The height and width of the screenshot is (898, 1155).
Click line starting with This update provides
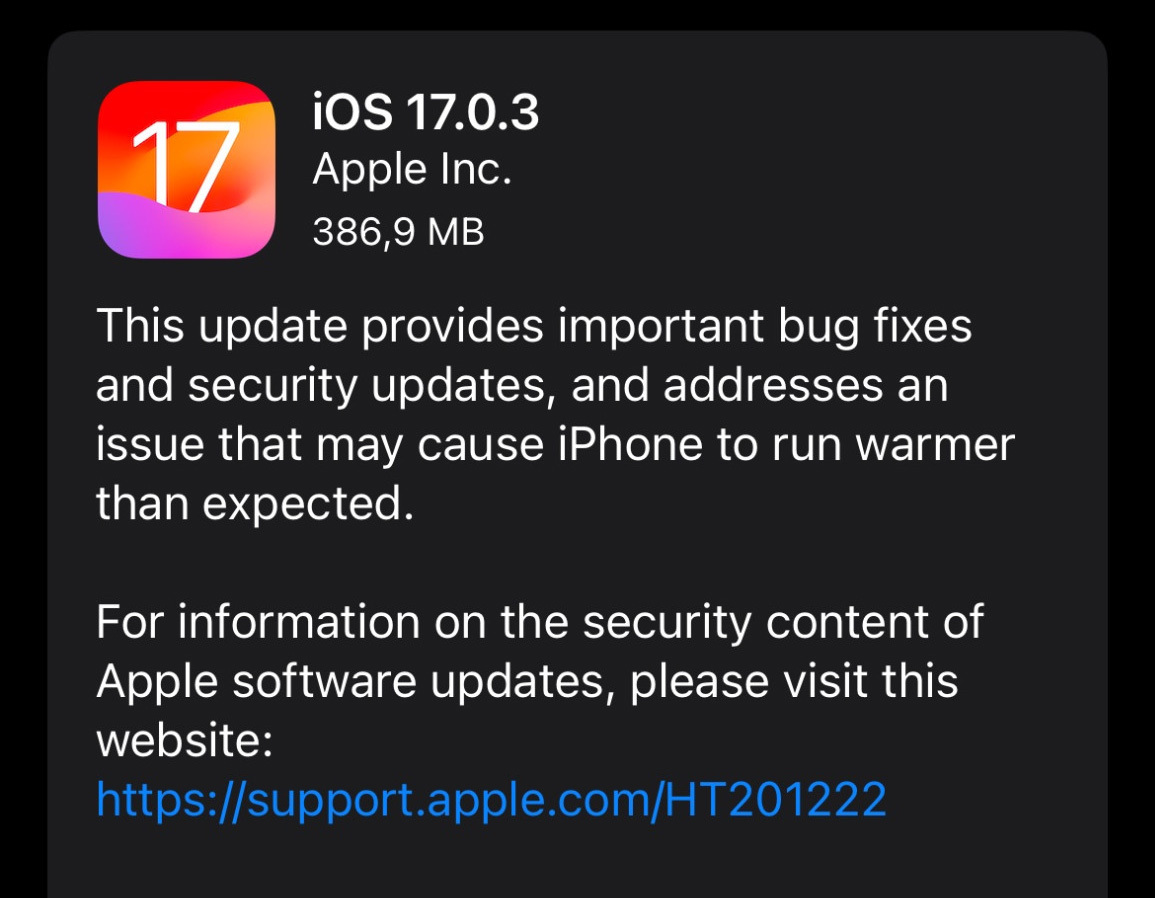click(534, 327)
